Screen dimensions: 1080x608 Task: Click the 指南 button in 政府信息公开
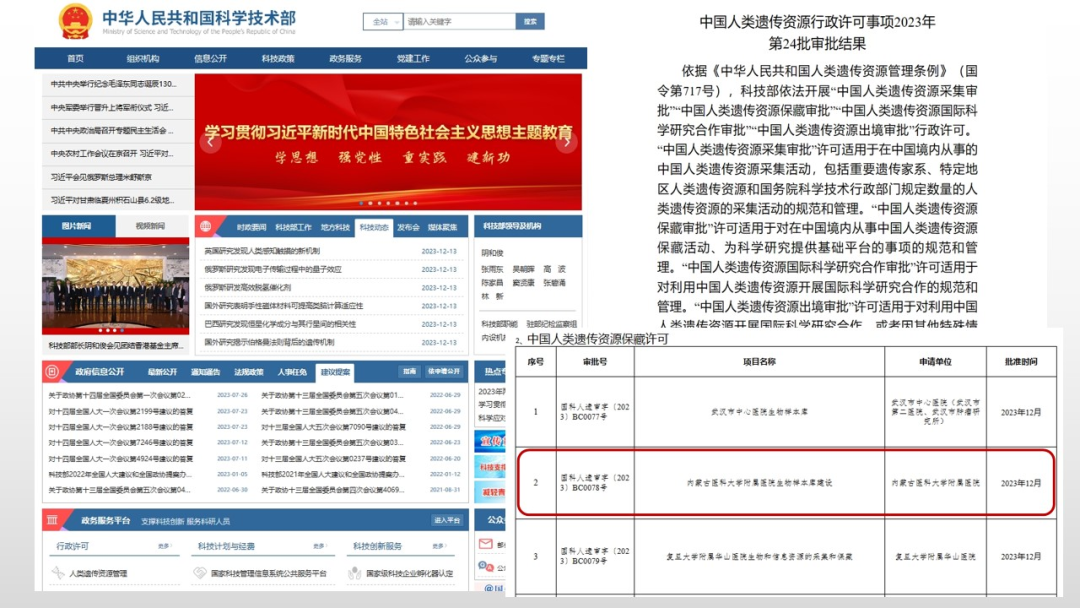tap(410, 371)
